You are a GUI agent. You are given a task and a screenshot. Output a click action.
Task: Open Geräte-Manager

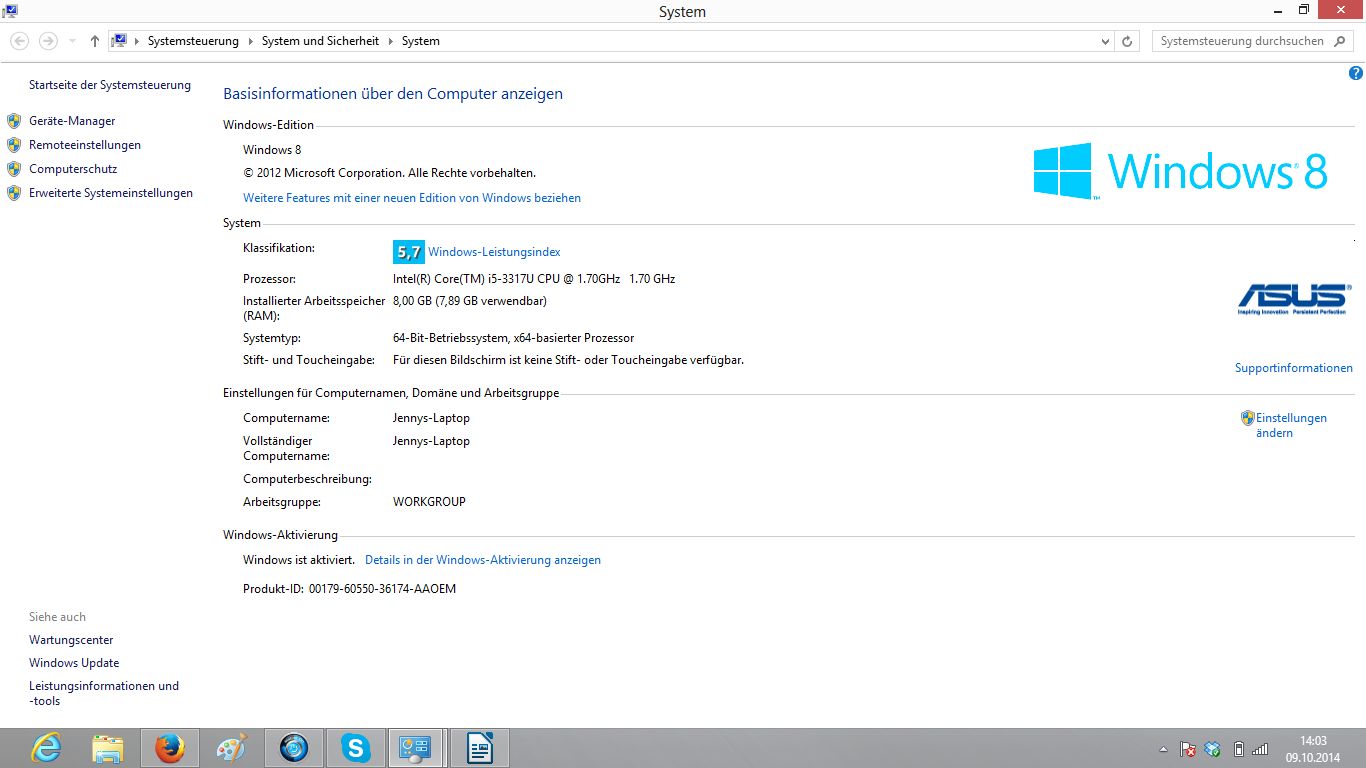pos(72,121)
